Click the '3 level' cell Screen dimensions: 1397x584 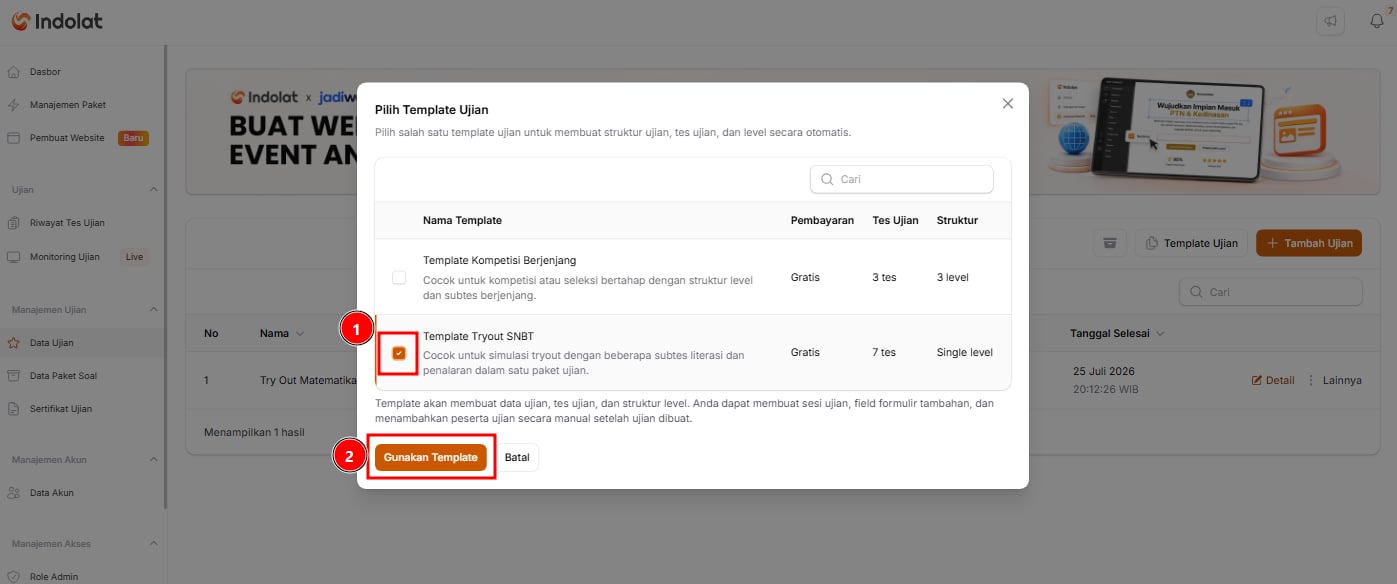point(953,277)
